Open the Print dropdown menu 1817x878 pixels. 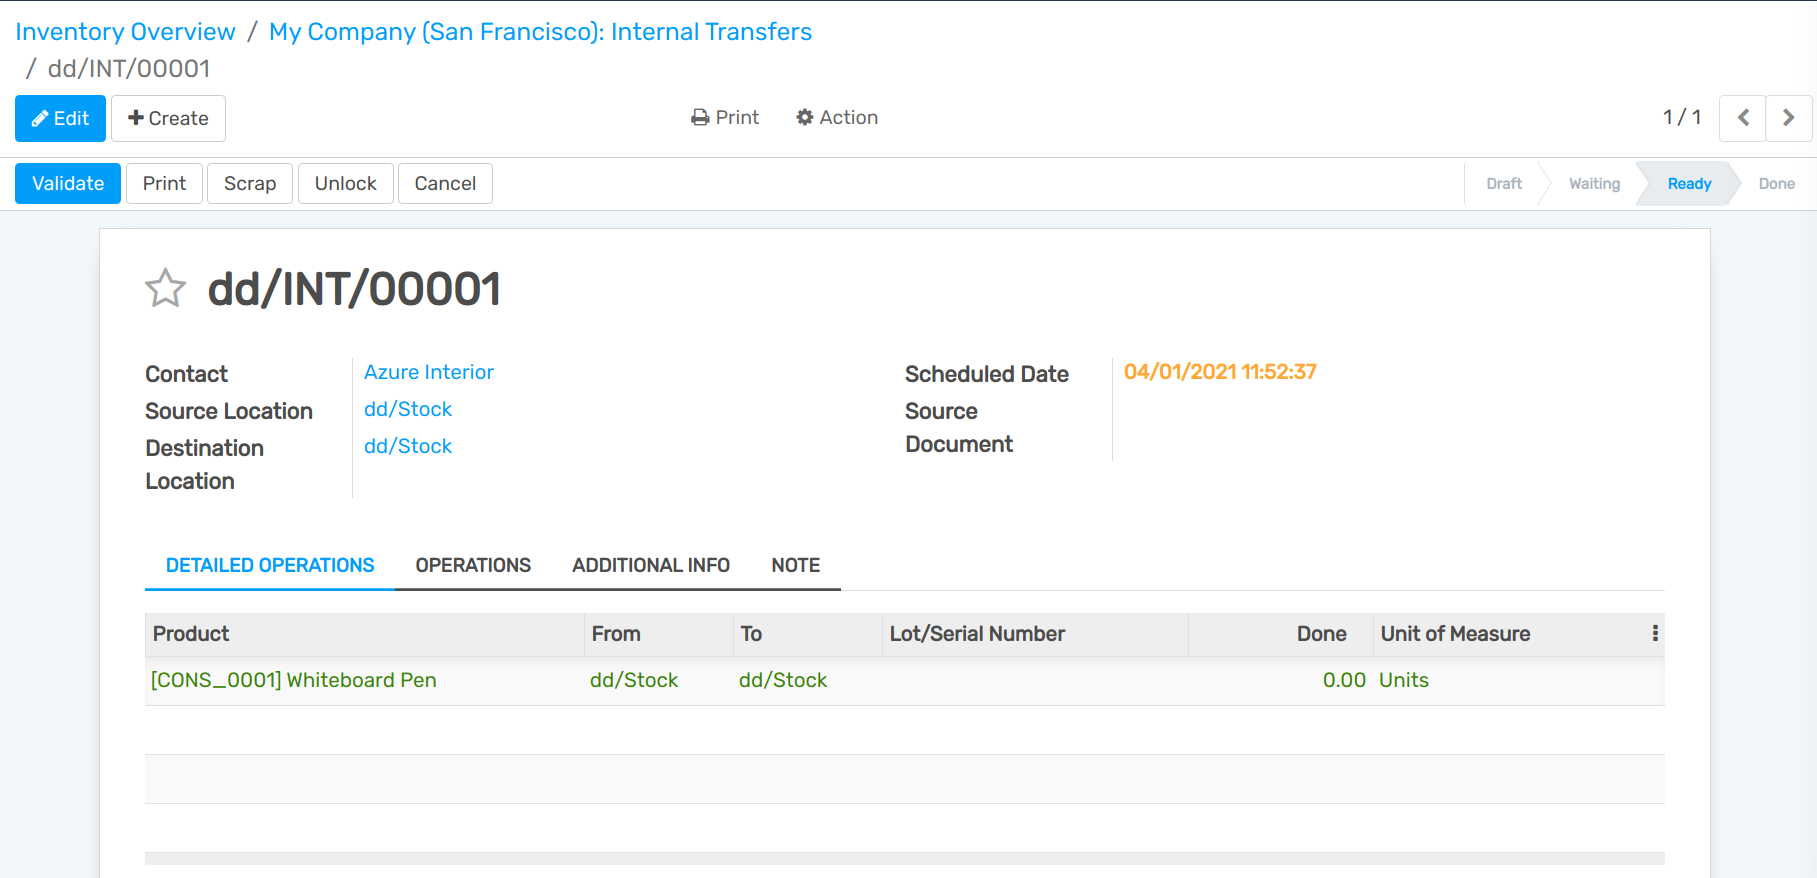725,118
